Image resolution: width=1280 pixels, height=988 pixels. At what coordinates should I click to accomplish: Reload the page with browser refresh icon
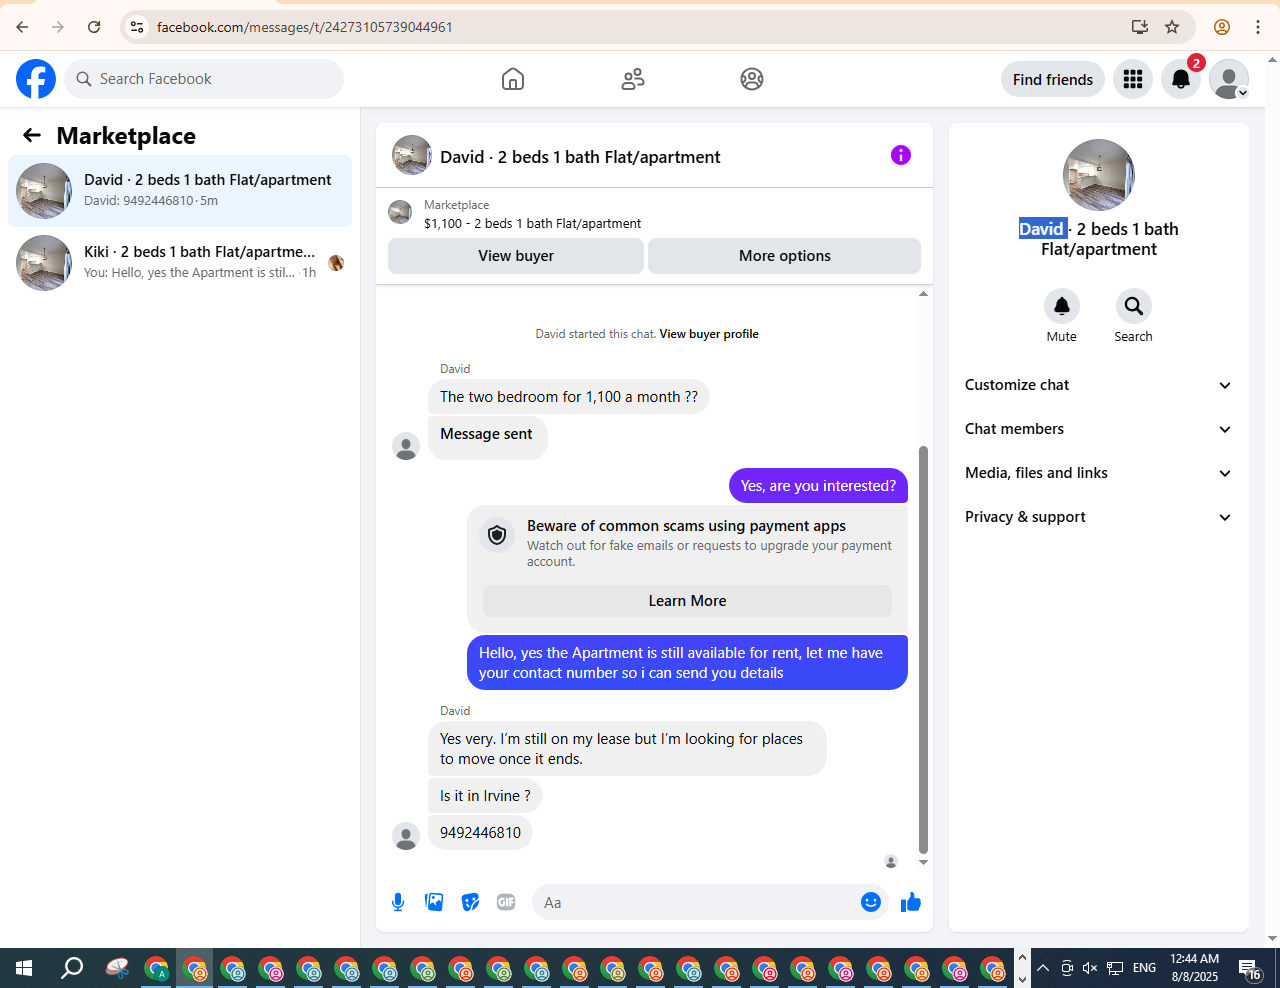click(94, 27)
